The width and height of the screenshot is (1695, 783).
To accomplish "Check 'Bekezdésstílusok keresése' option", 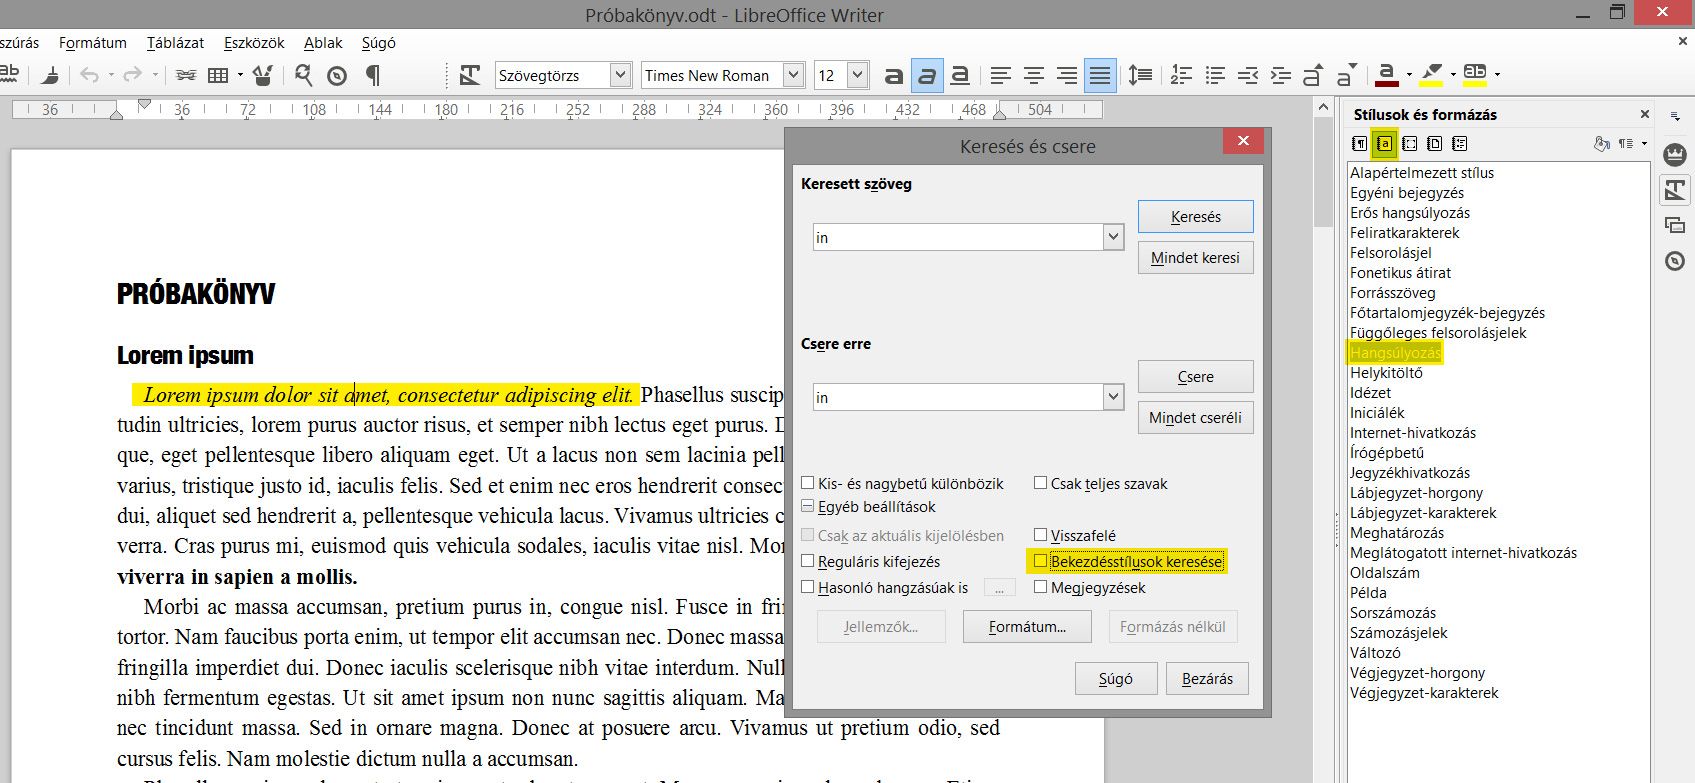I will click(1040, 561).
